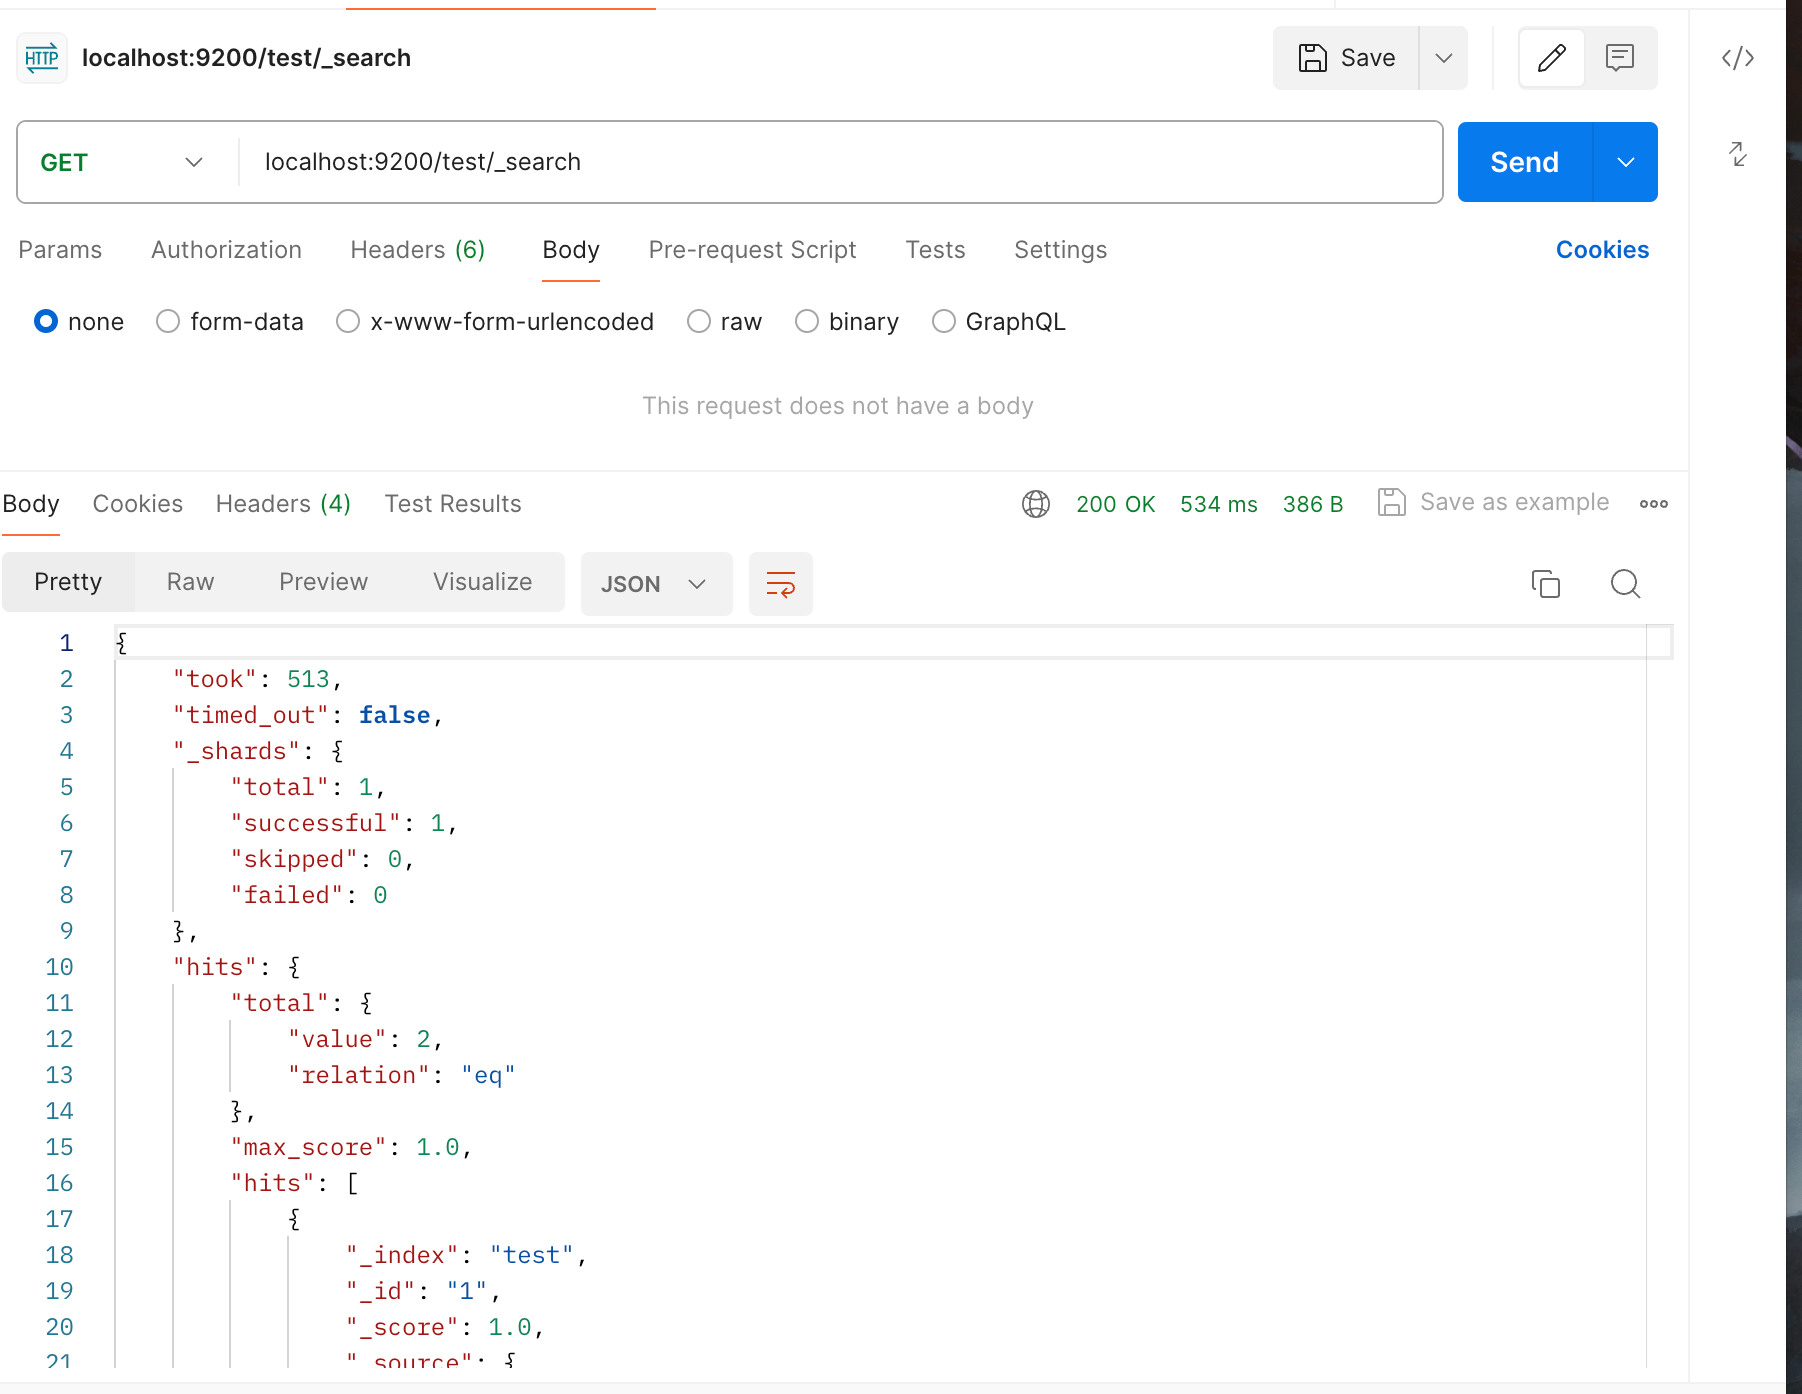The image size is (1802, 1394).
Task: Click the request URL input field
Action: click(x=840, y=162)
